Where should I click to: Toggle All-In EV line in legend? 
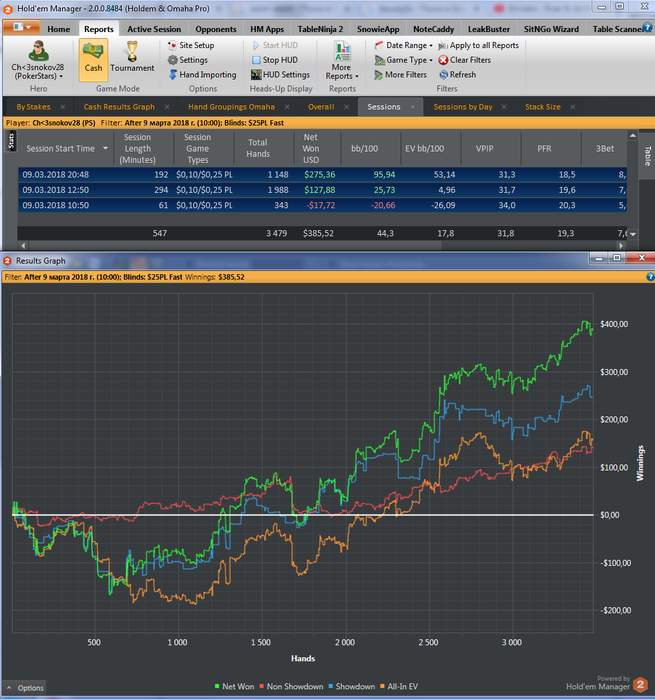(x=399, y=687)
